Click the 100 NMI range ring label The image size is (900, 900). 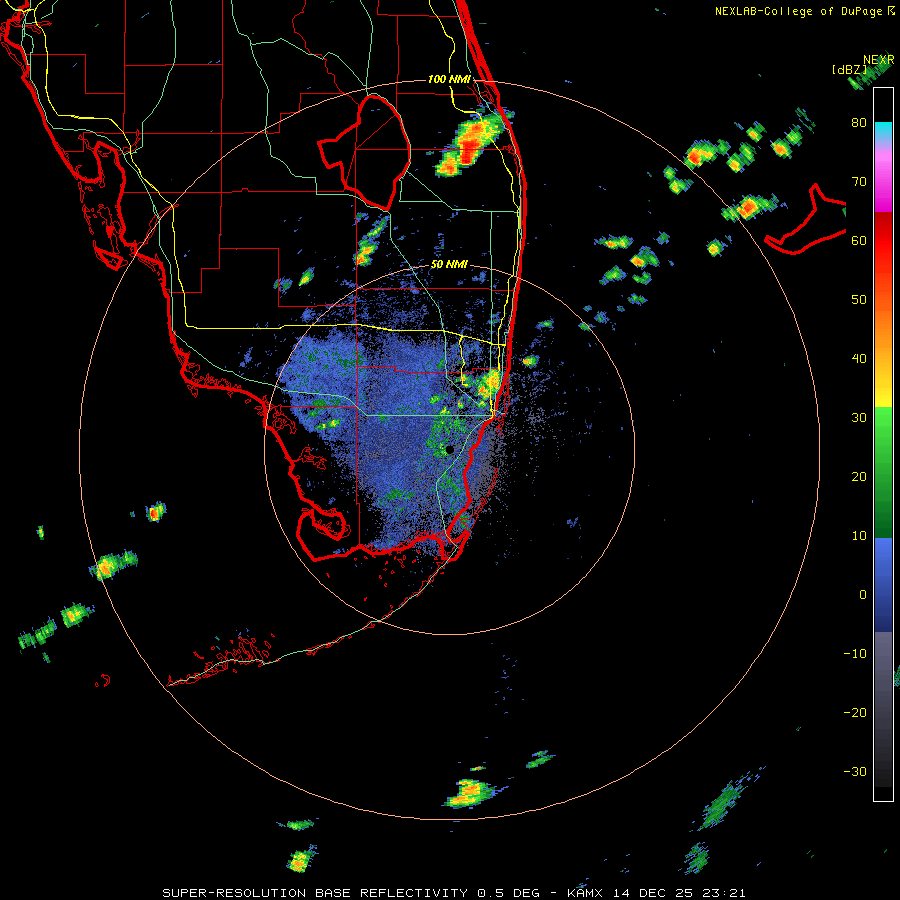tap(449, 79)
